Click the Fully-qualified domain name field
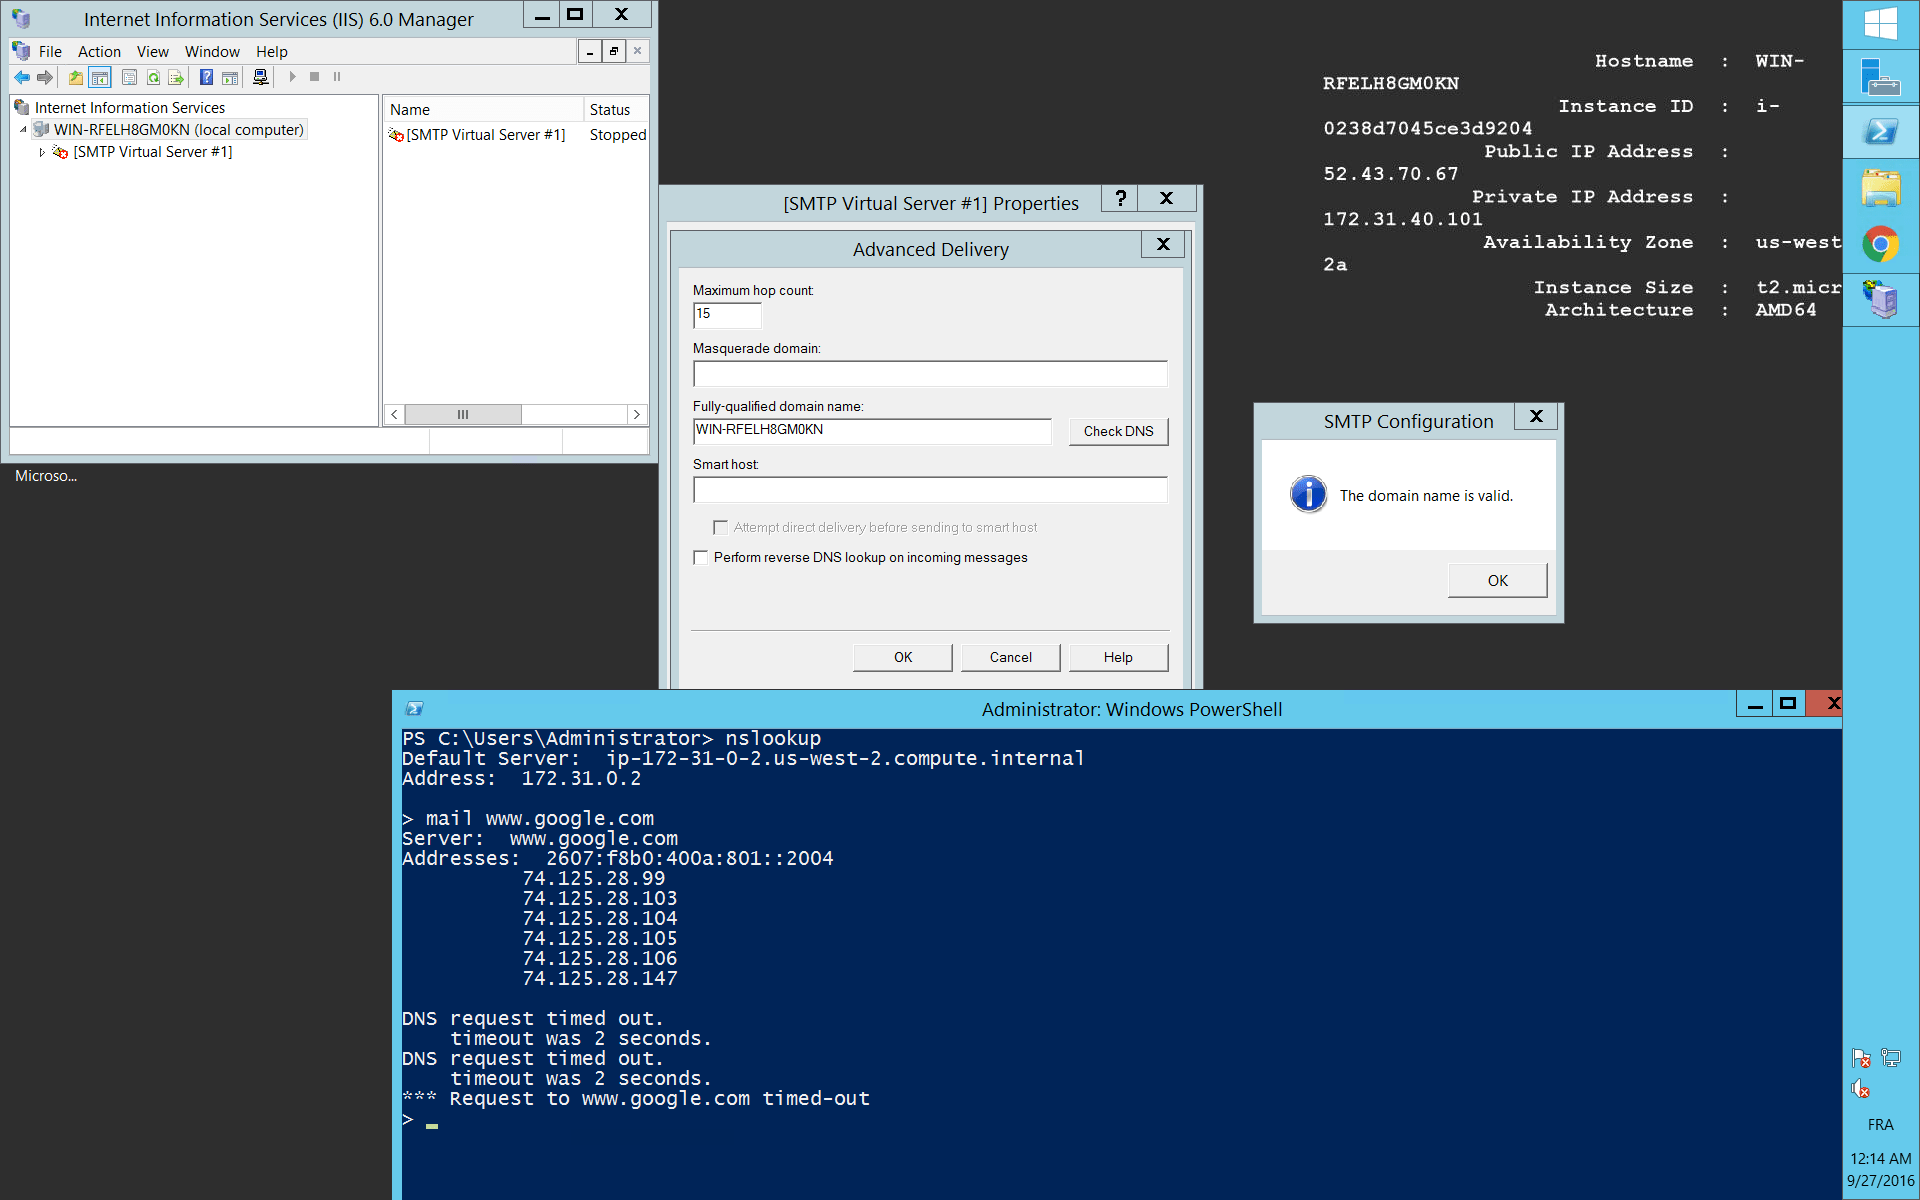Image resolution: width=1920 pixels, height=1200 pixels. [x=872, y=431]
